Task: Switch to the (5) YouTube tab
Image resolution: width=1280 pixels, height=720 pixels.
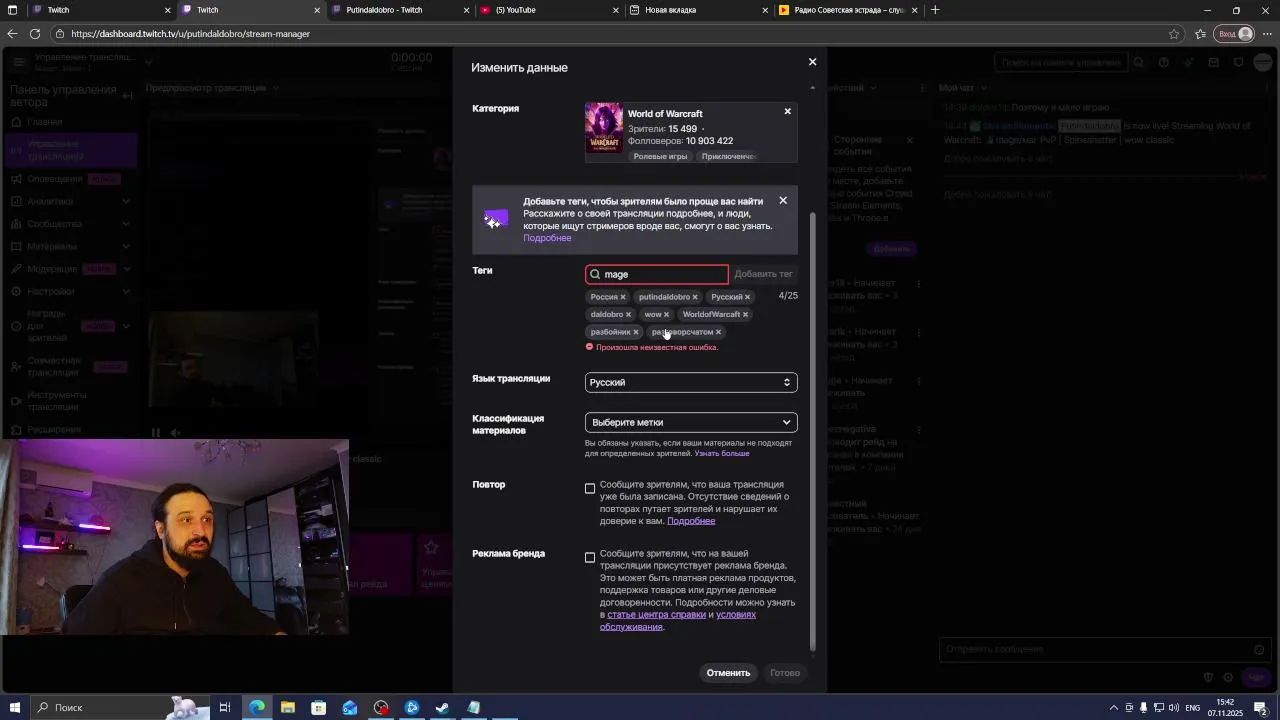Action: coord(550,10)
